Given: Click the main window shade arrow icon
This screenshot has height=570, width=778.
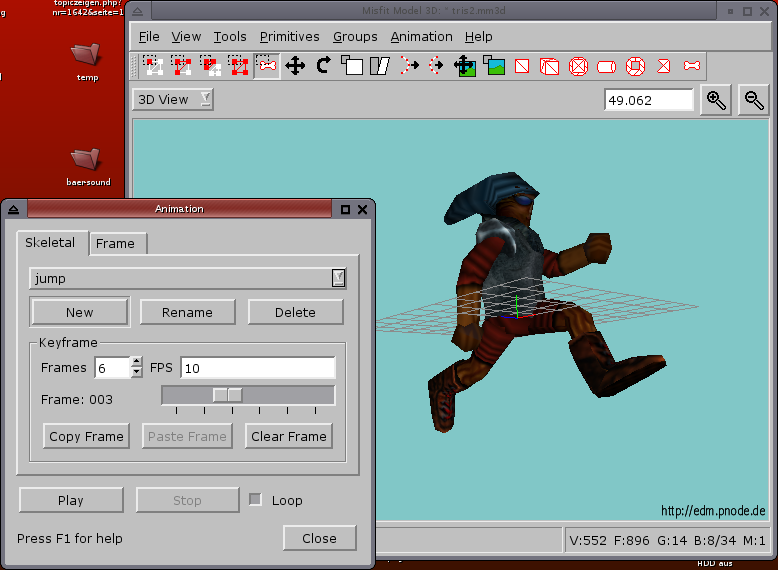Looking at the screenshot, I should click(x=138, y=11).
